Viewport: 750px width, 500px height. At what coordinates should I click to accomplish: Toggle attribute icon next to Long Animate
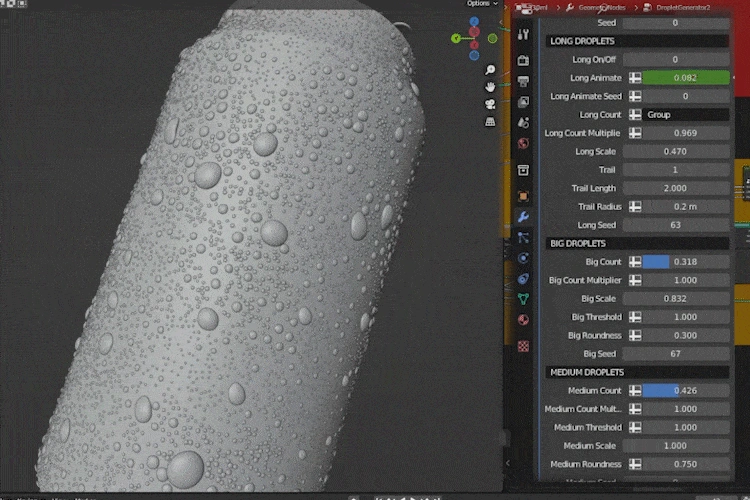coord(635,78)
